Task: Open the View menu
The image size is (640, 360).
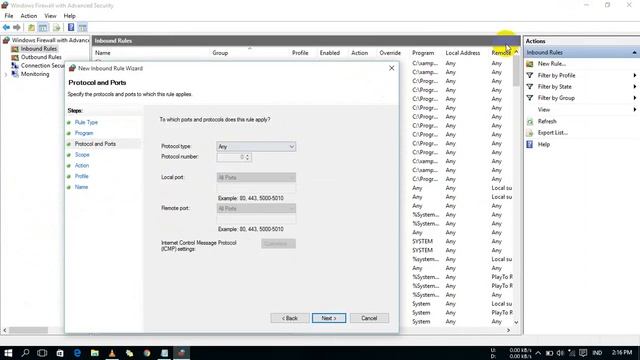Action: pyautogui.click(x=50, y=16)
